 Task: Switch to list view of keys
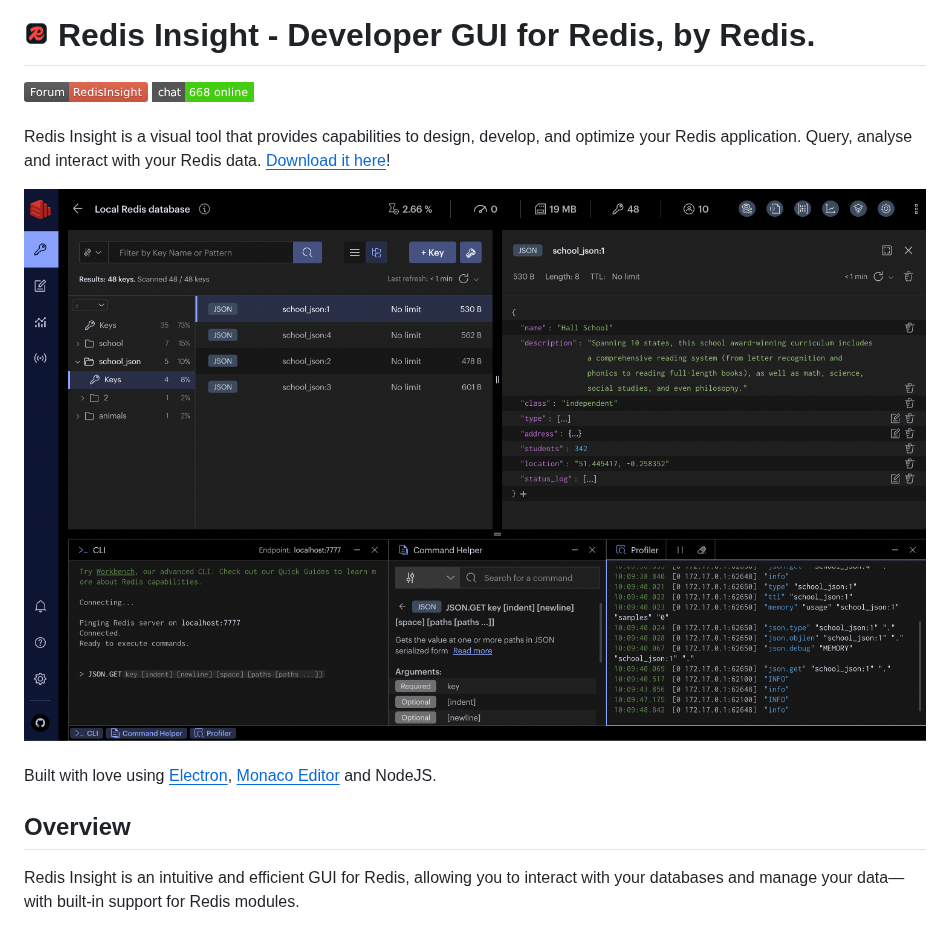click(355, 252)
